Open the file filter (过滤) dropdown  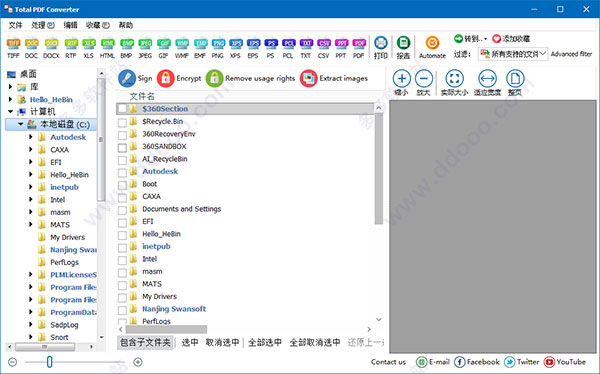click(x=513, y=54)
